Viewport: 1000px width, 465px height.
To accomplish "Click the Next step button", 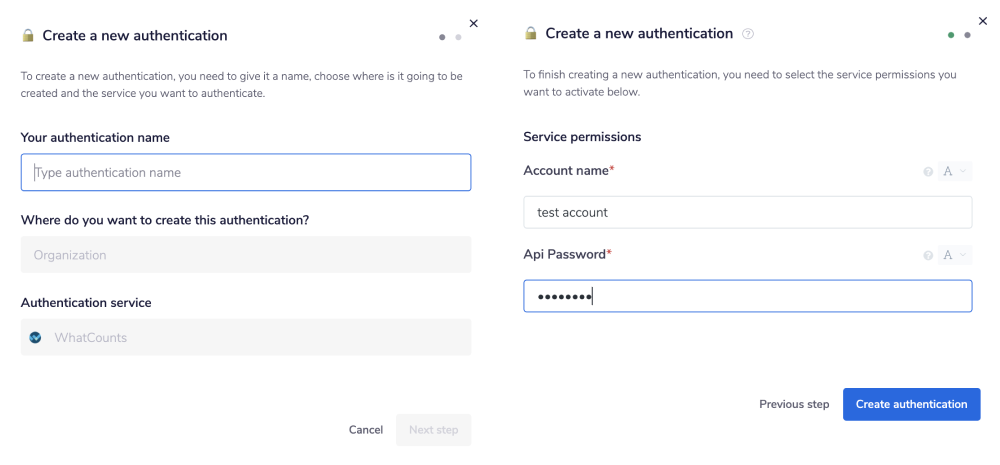I will click(433, 430).
